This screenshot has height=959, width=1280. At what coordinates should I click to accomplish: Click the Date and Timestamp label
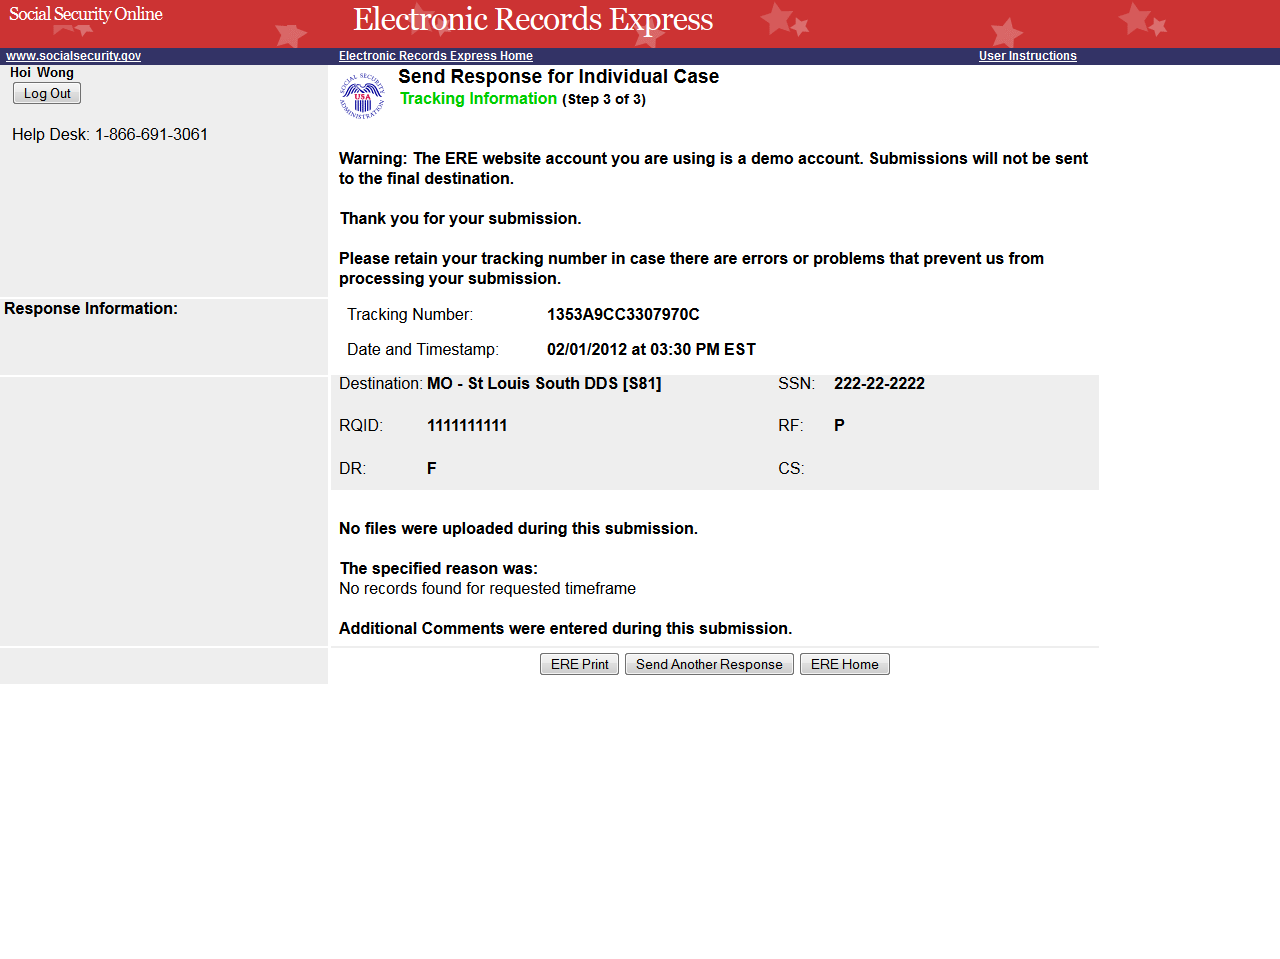pos(423,349)
